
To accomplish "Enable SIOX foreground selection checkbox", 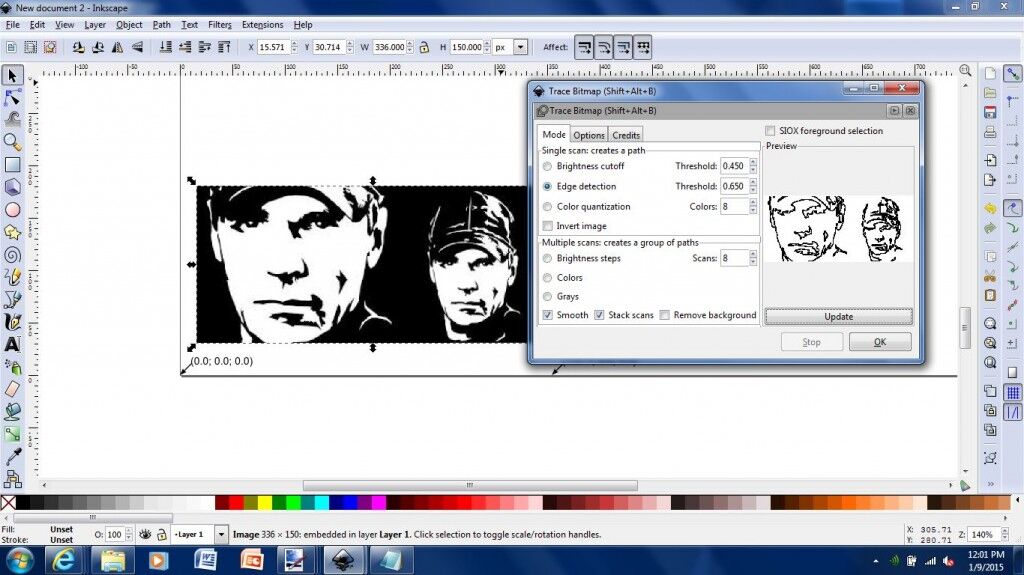I will click(x=770, y=131).
